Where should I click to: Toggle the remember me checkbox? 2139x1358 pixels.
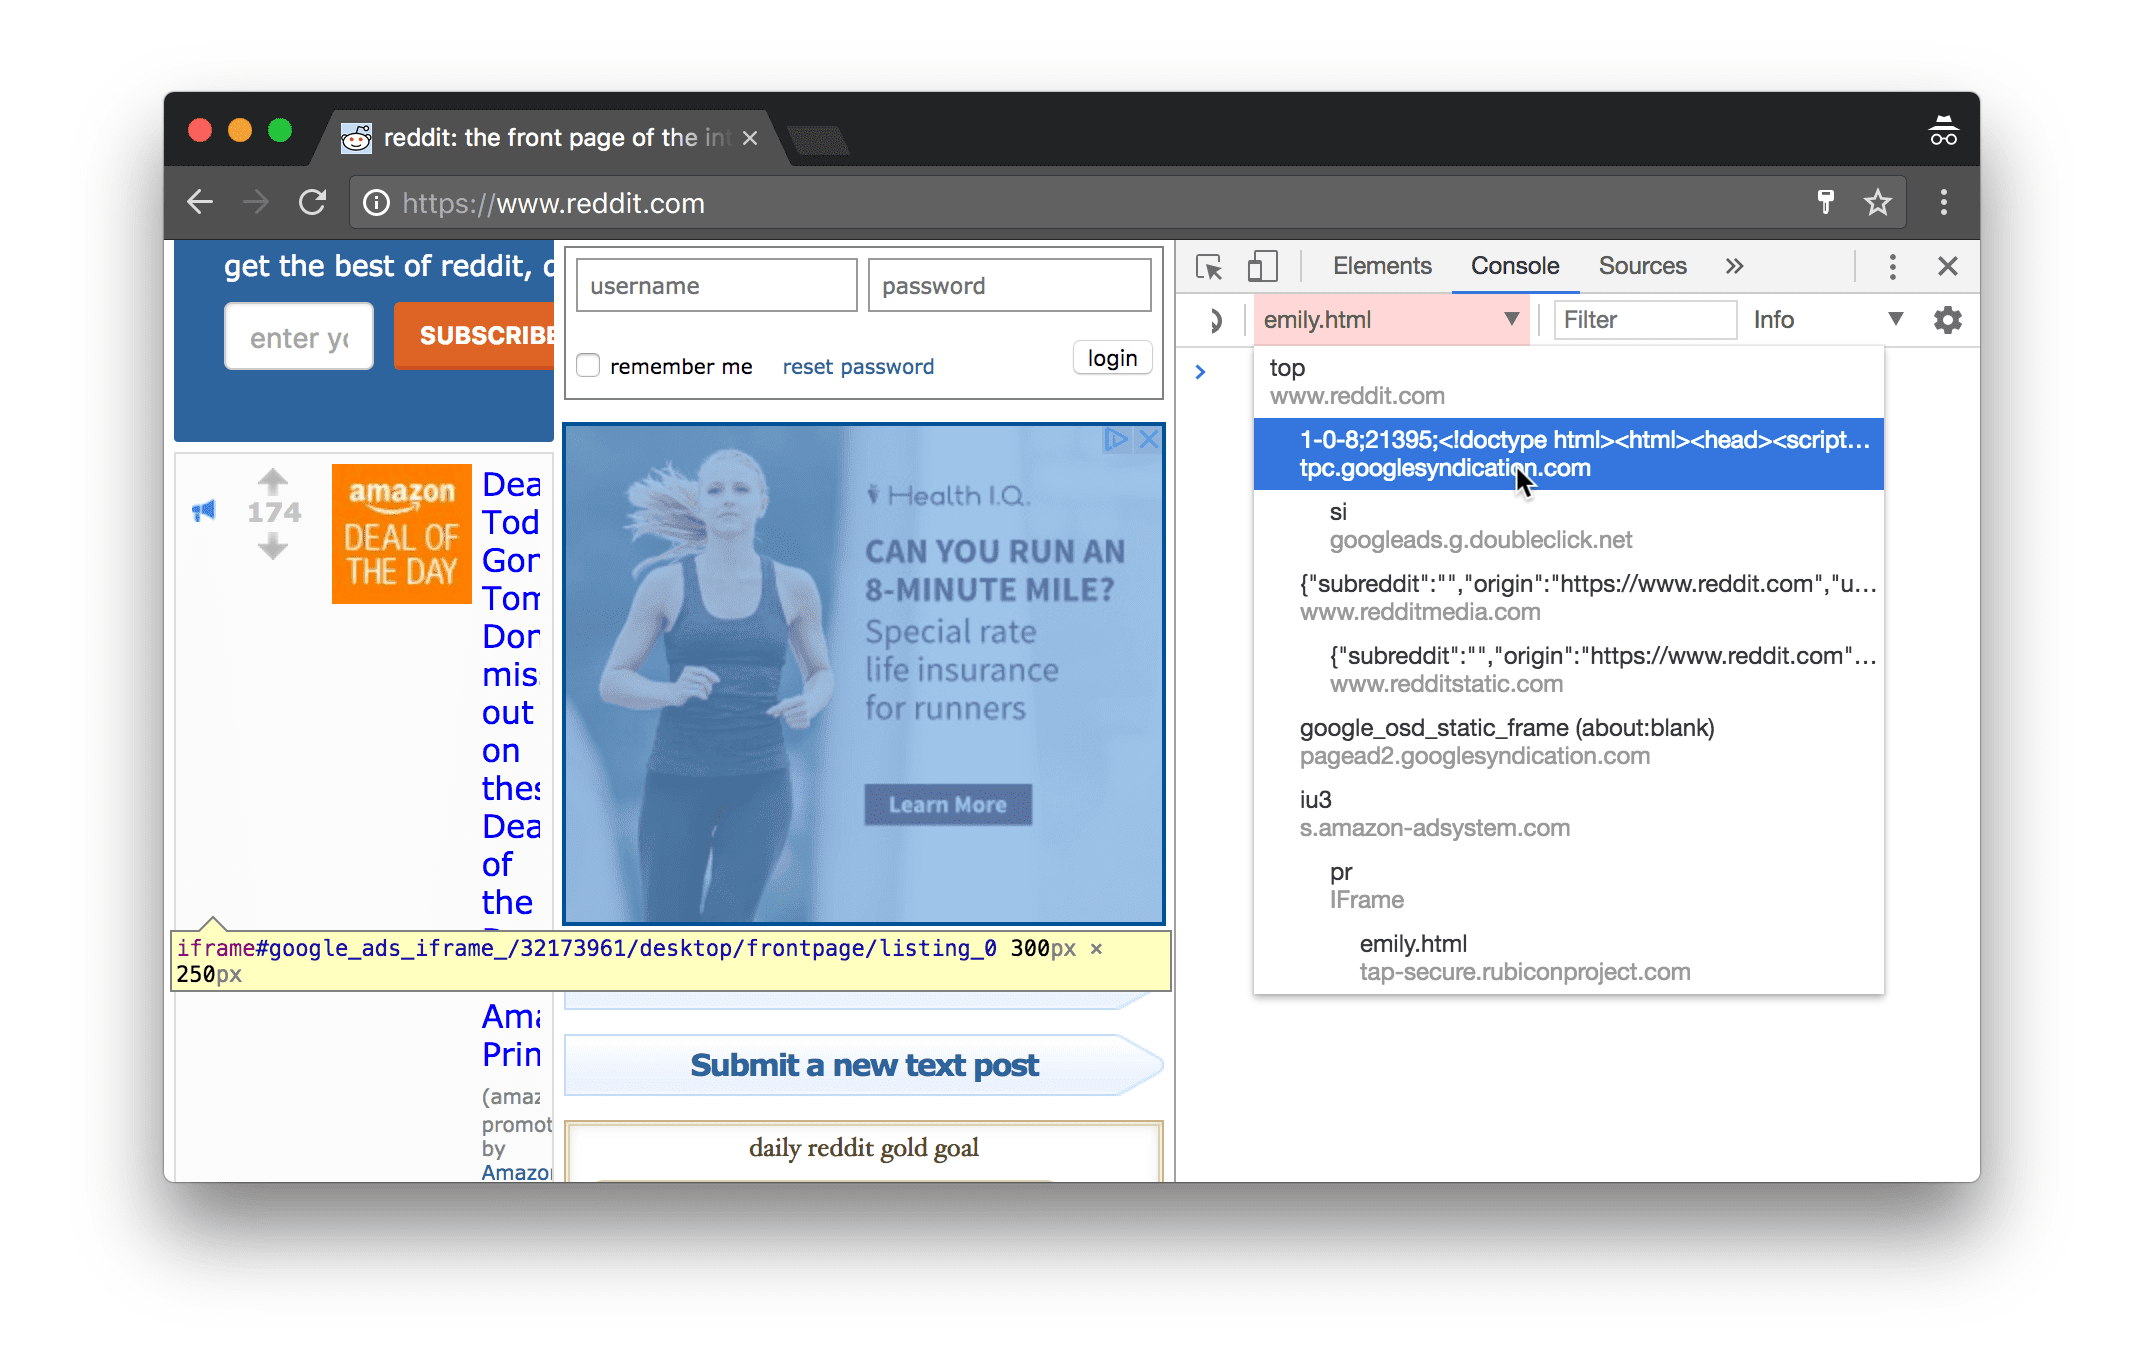tap(589, 365)
